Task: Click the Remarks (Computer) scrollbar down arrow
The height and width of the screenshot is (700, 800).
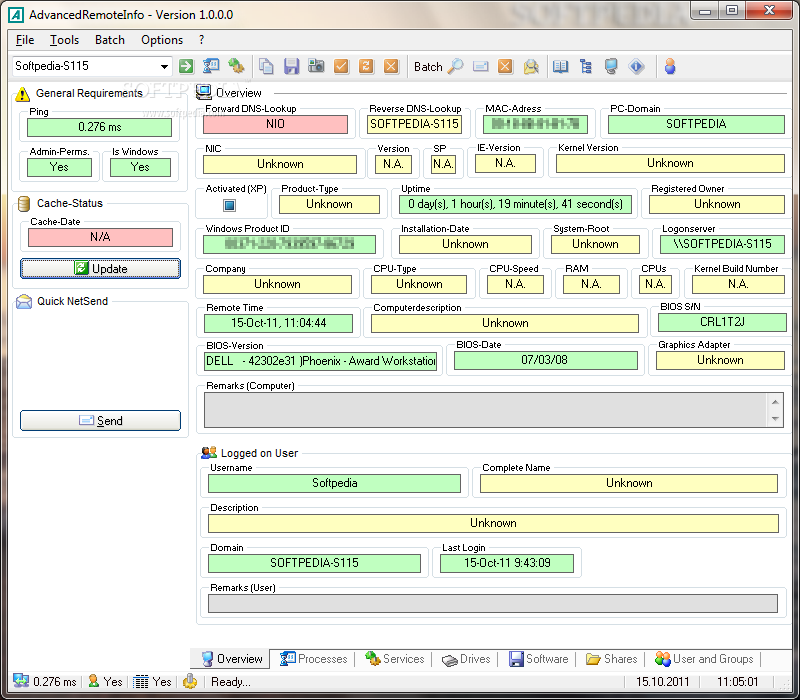Action: tap(776, 419)
